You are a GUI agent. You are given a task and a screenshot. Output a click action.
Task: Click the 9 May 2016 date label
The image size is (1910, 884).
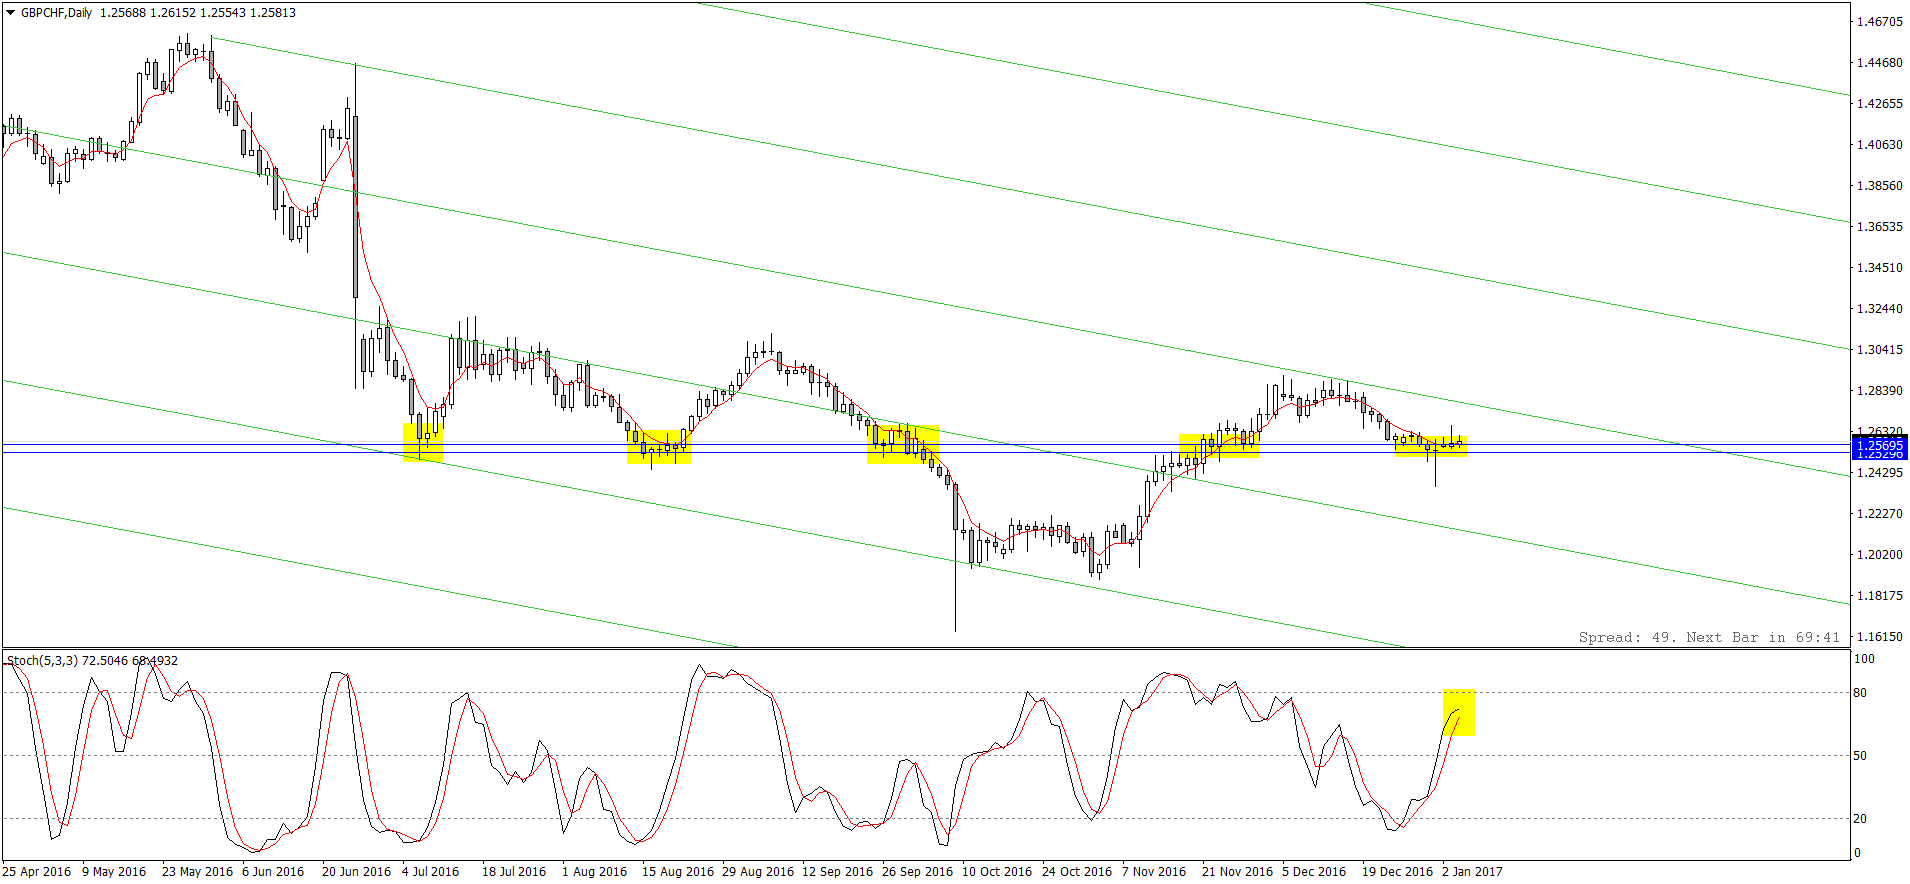114,871
